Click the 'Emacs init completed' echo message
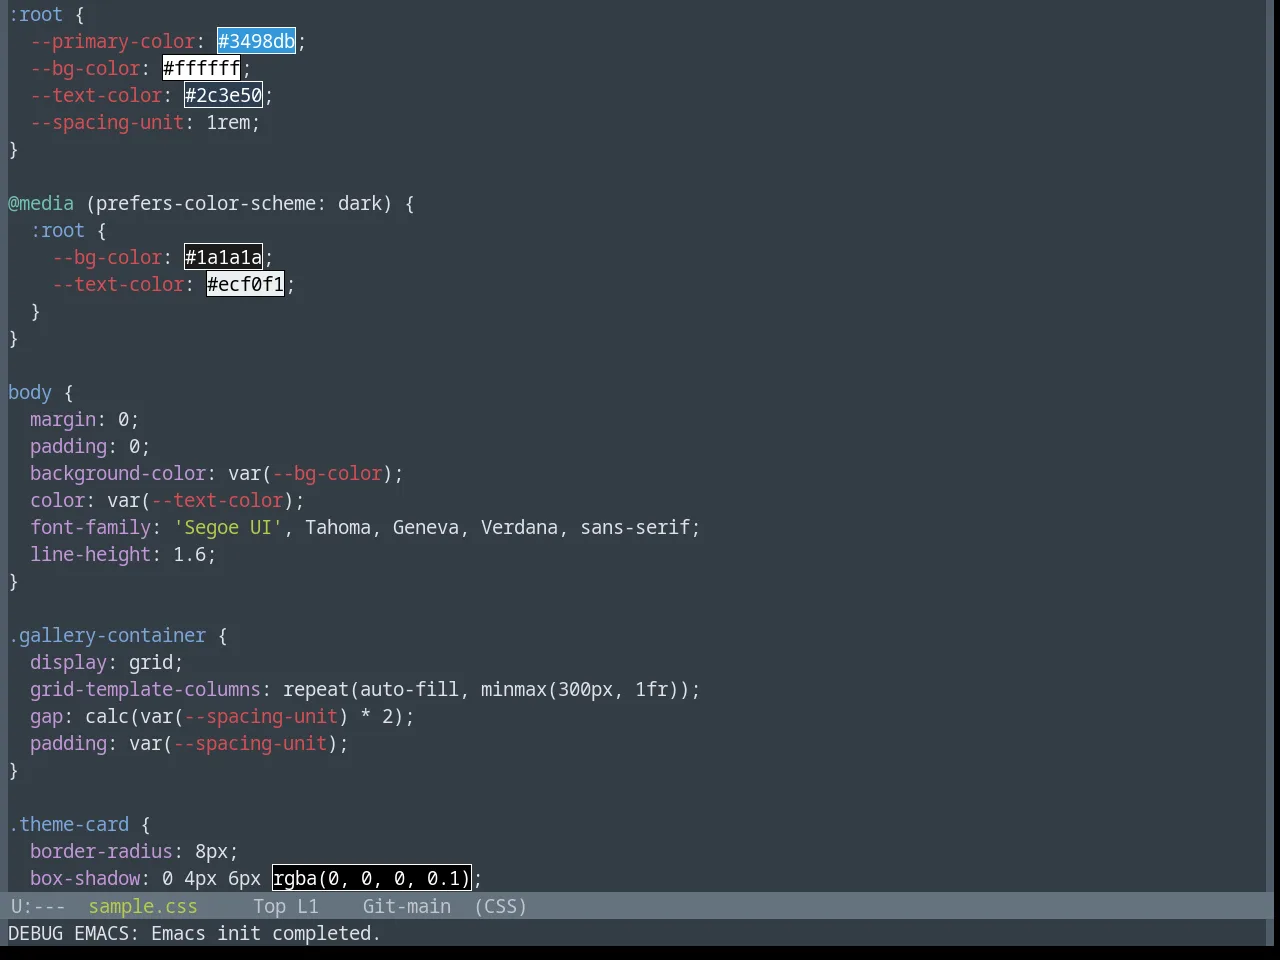This screenshot has height=960, width=1280. (266, 933)
